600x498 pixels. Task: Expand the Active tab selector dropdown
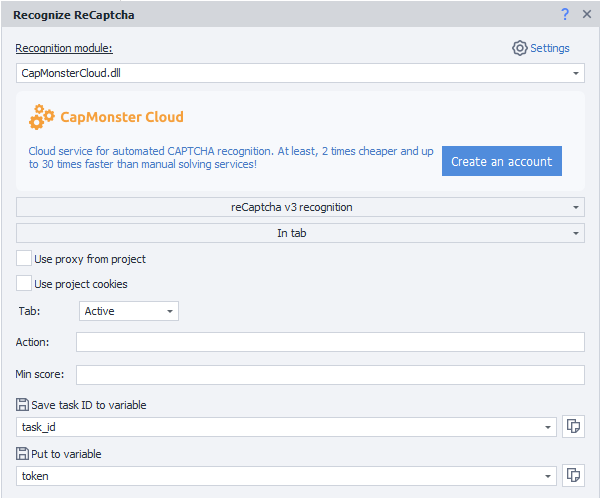pos(170,311)
